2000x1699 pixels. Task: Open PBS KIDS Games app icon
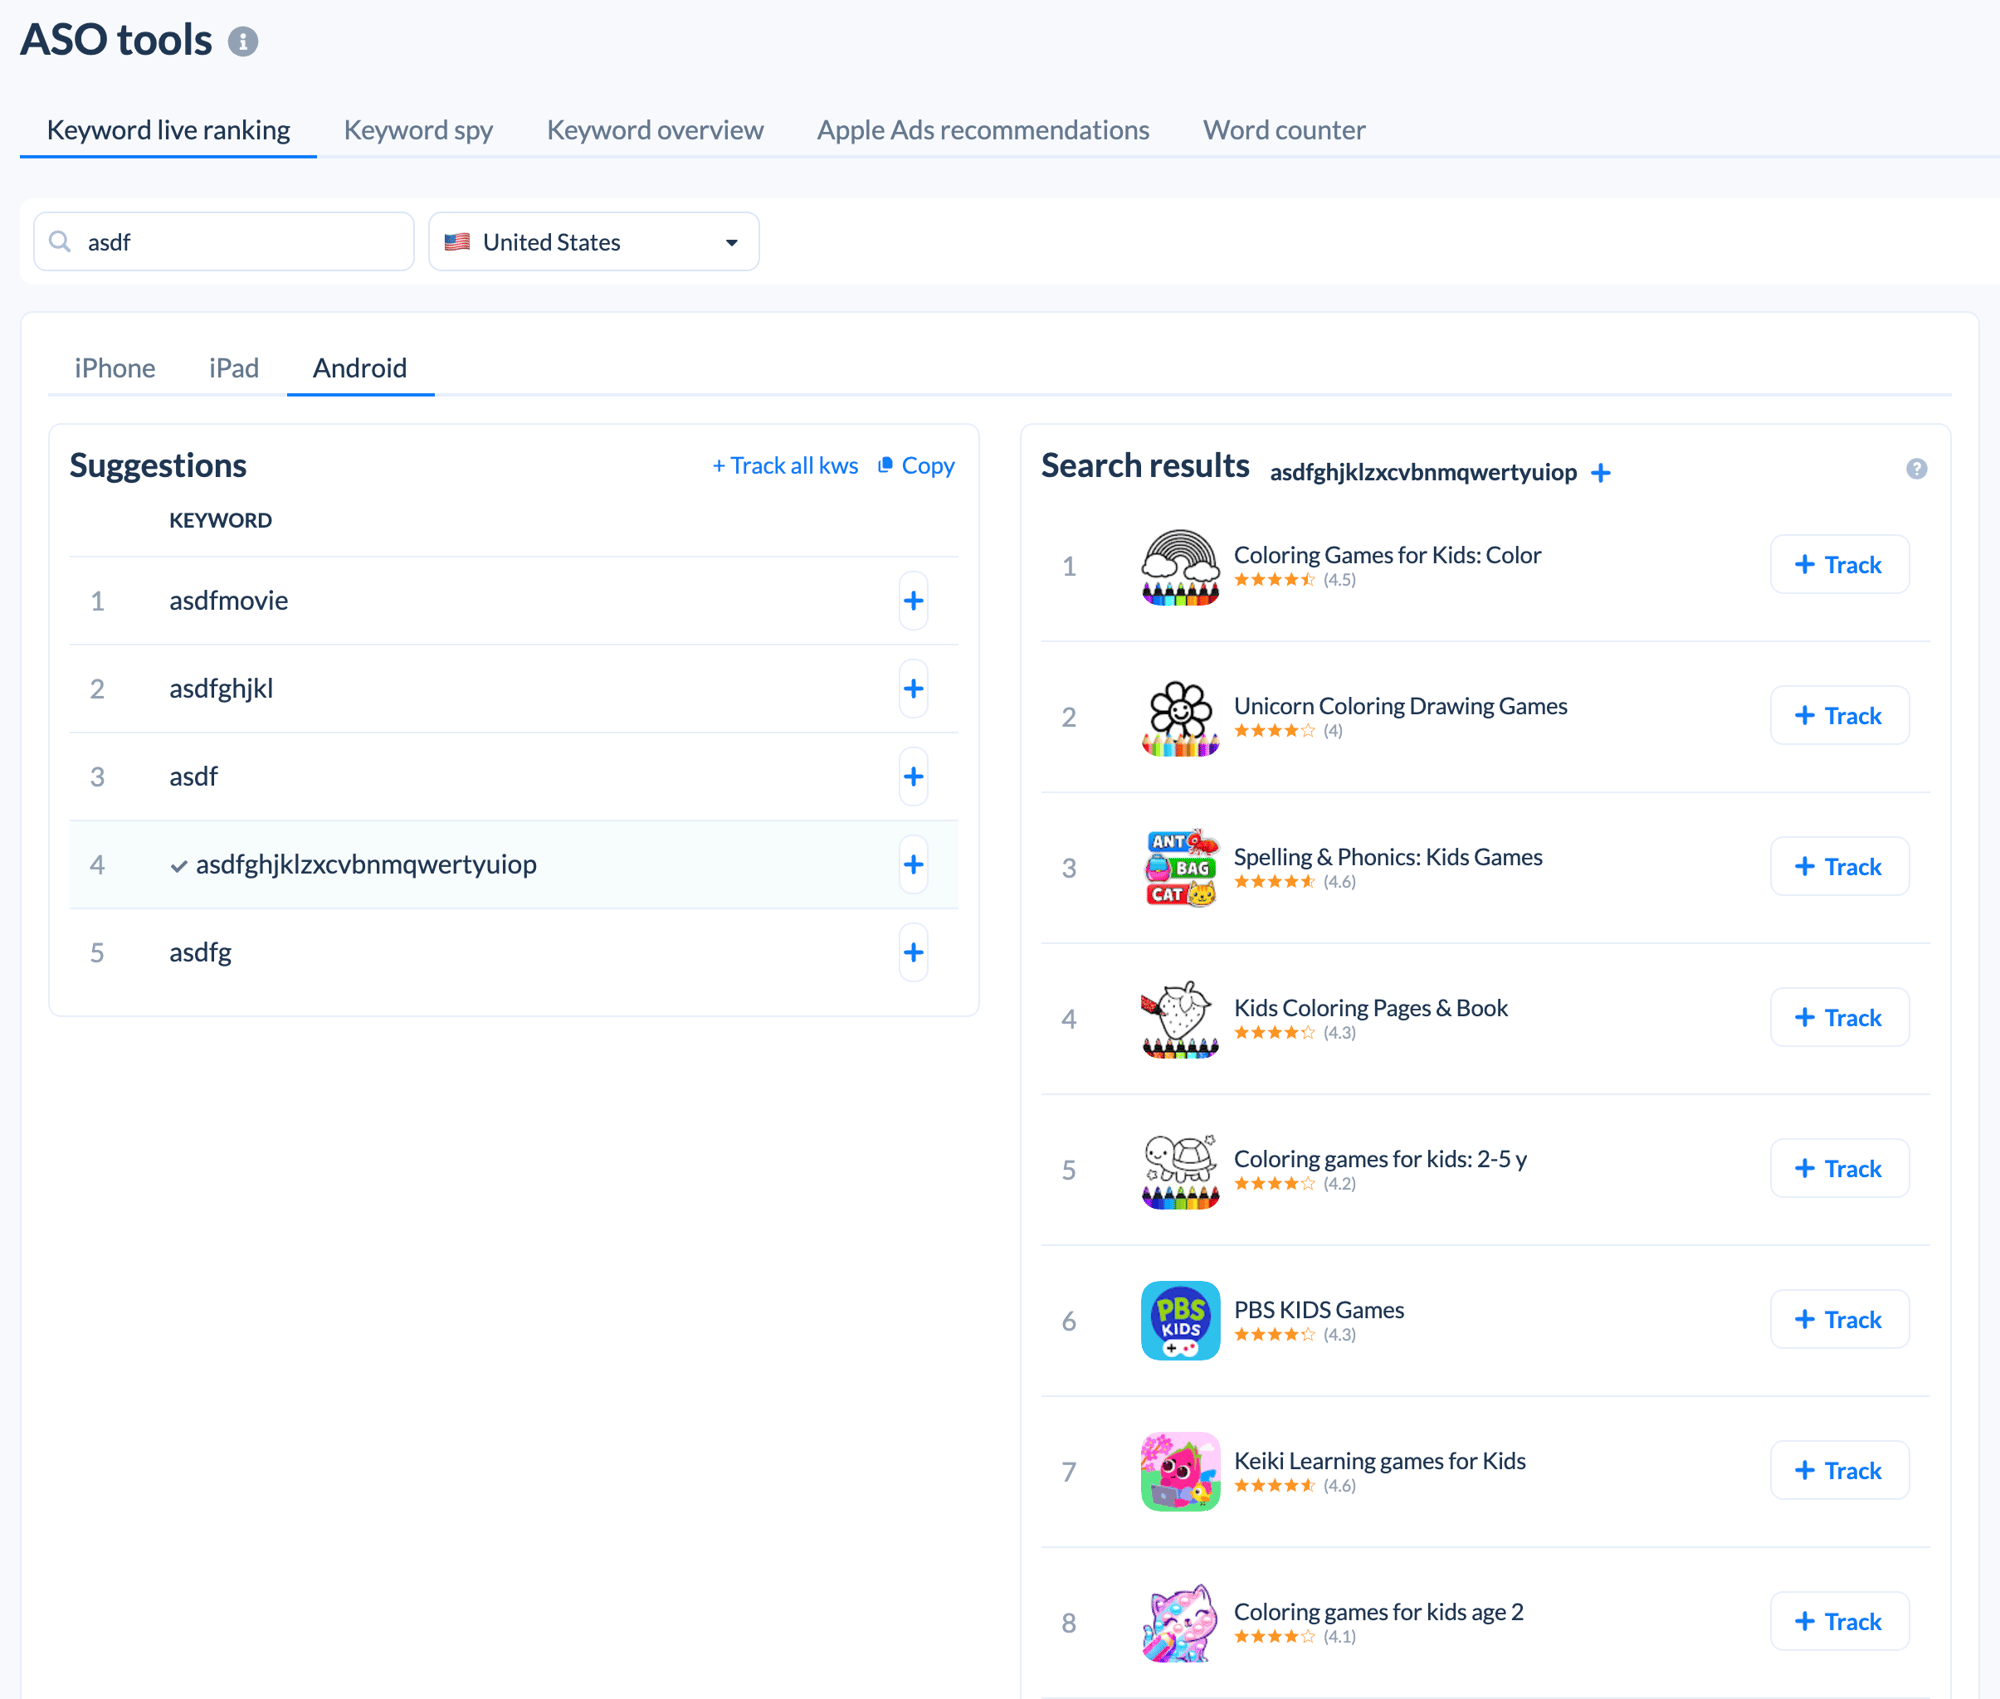[x=1180, y=1322]
